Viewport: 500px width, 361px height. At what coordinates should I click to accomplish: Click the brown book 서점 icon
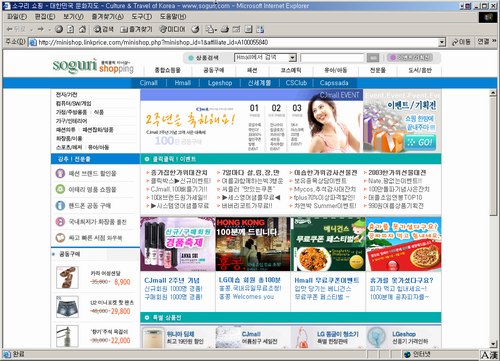(x=60, y=238)
